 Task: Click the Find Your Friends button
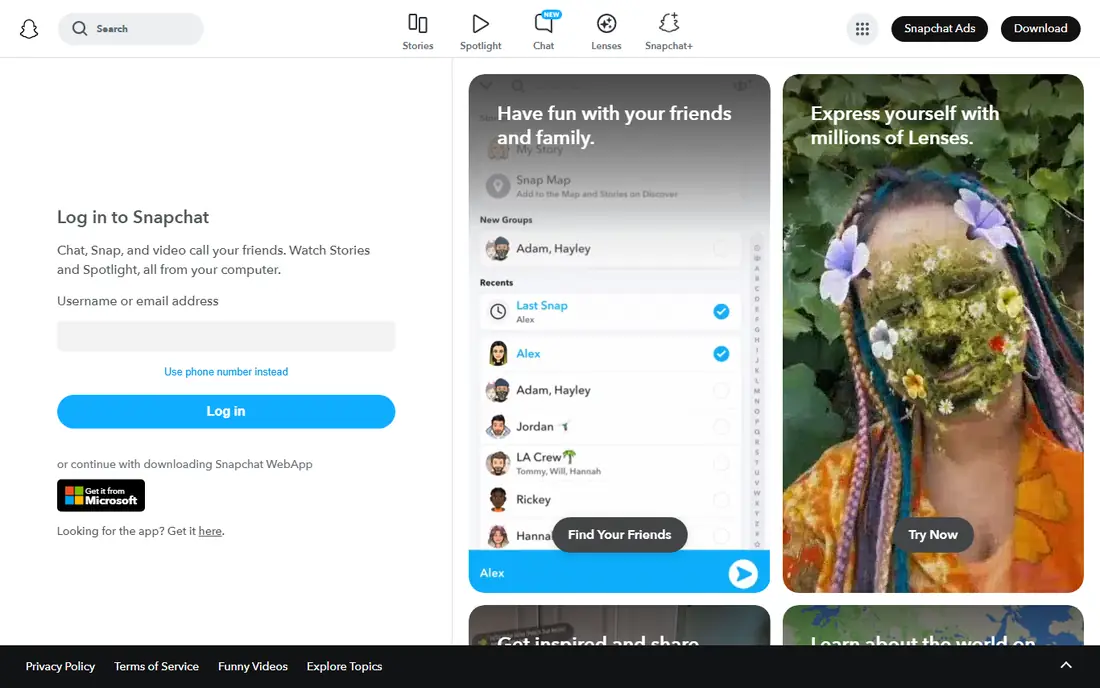pos(619,534)
